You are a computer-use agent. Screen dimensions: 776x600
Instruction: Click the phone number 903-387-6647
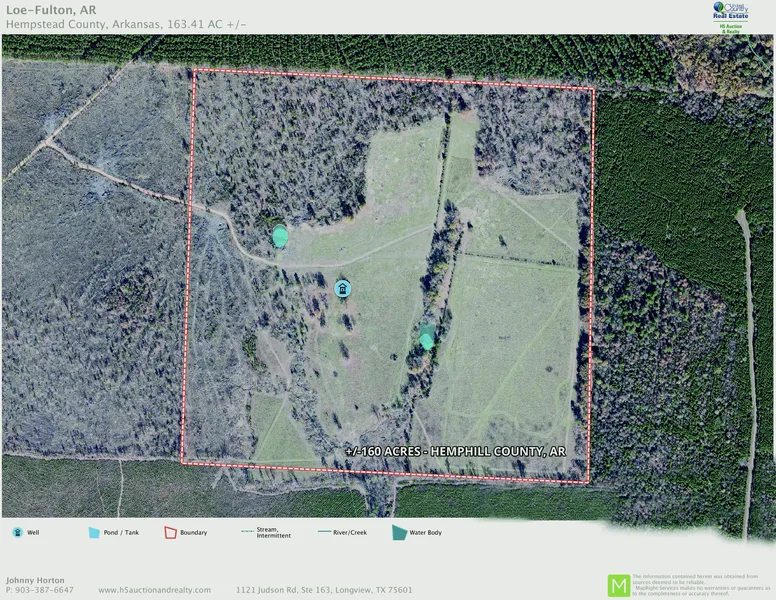pyautogui.click(x=45, y=590)
